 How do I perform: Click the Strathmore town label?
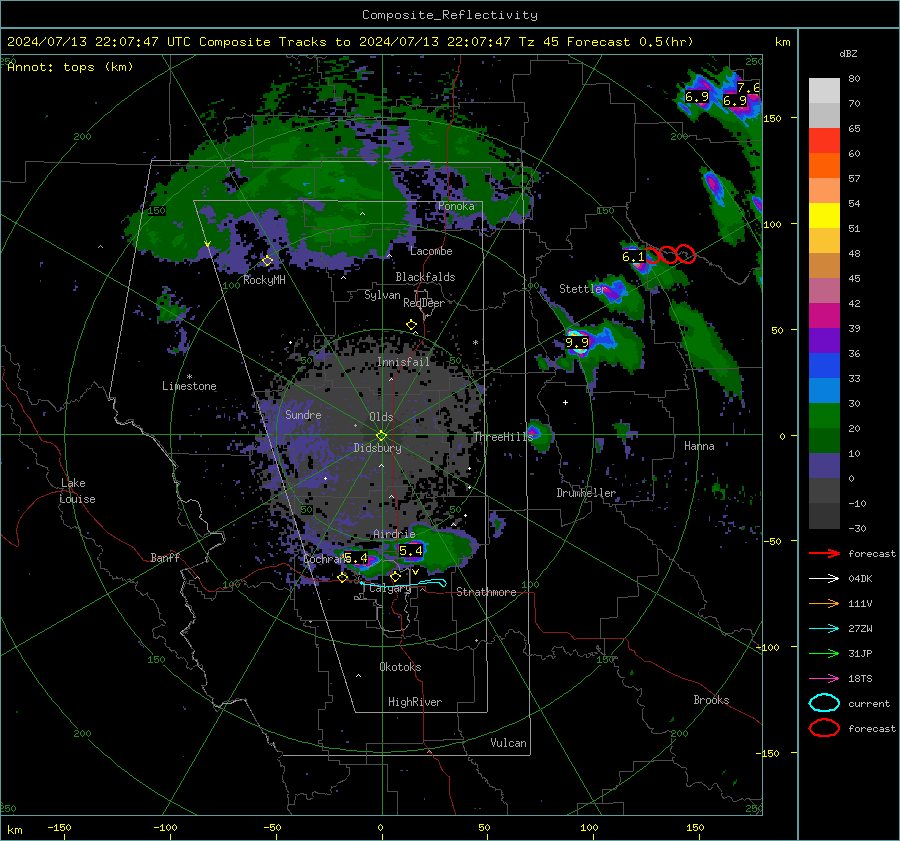tap(486, 592)
